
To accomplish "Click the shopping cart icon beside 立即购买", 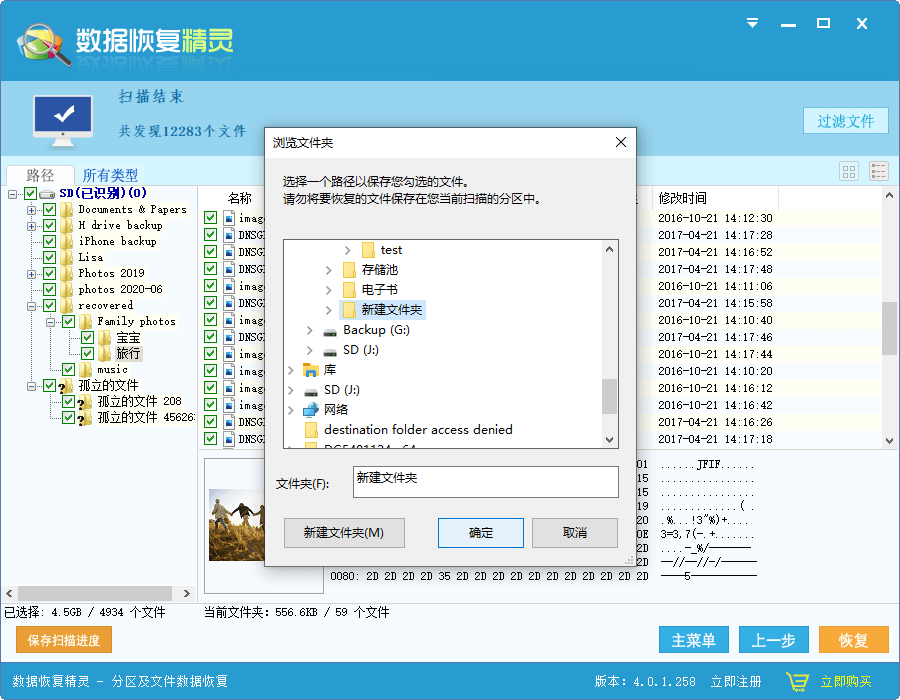I will [x=797, y=681].
